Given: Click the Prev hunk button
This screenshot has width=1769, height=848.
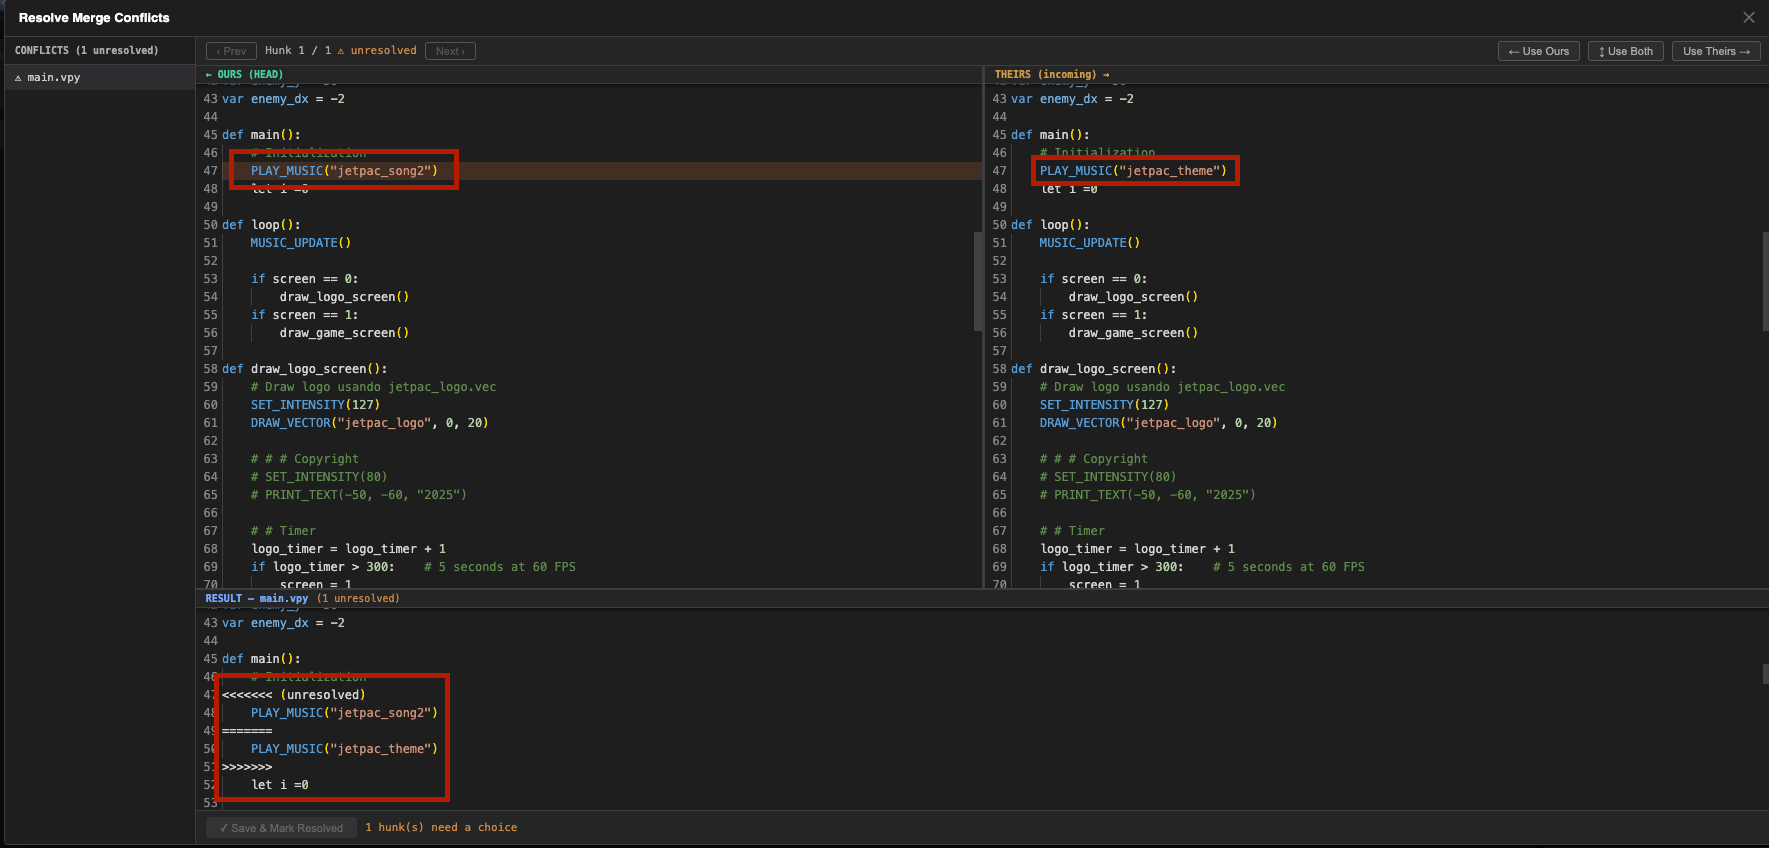Looking at the screenshot, I should click(x=231, y=51).
